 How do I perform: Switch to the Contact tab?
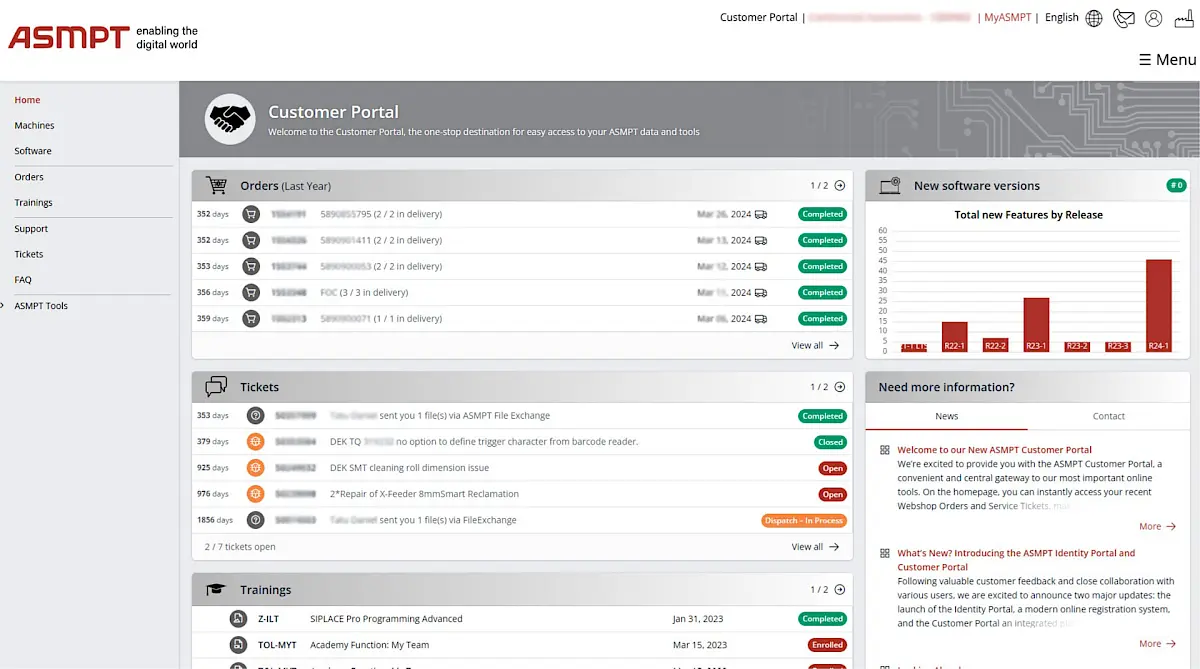(x=1108, y=416)
